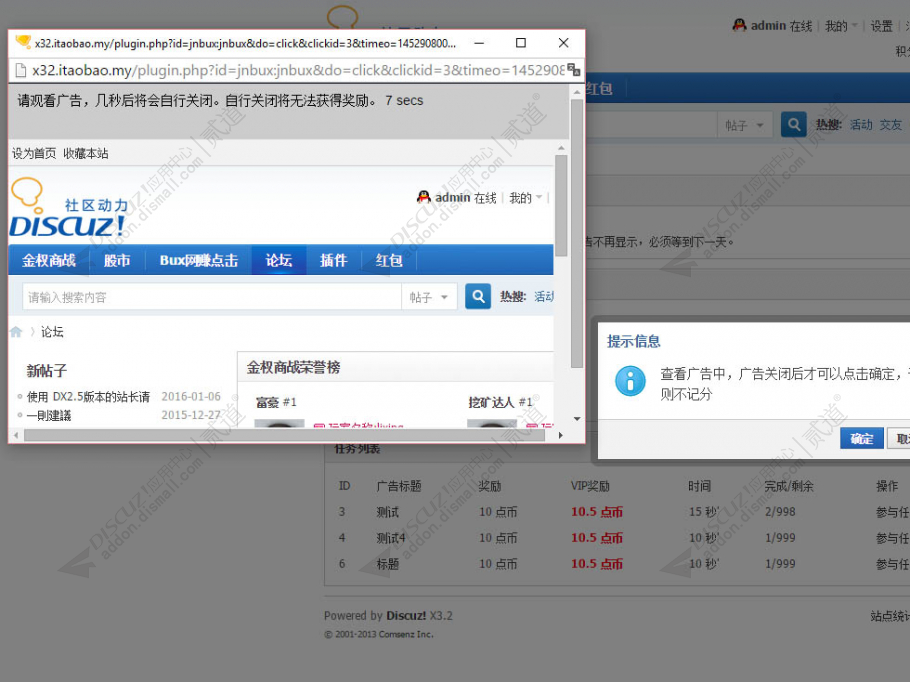Click the popup window favicon in title bar

point(23,42)
